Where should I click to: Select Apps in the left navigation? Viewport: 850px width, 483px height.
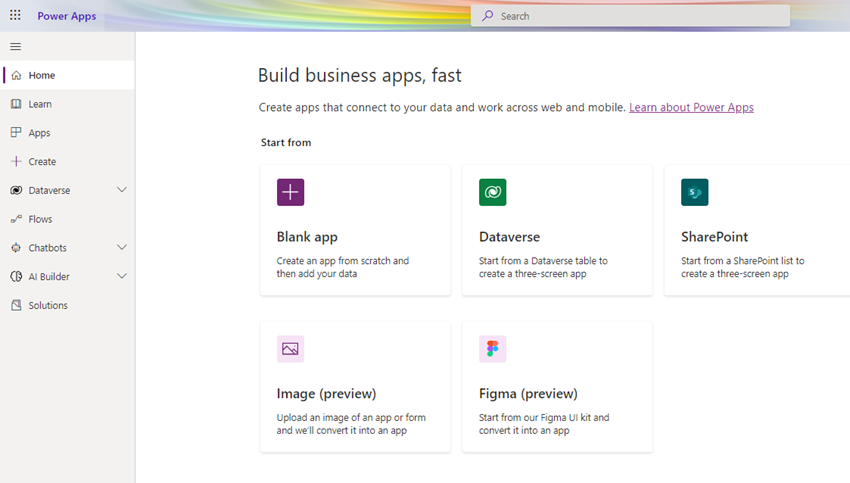coord(39,133)
